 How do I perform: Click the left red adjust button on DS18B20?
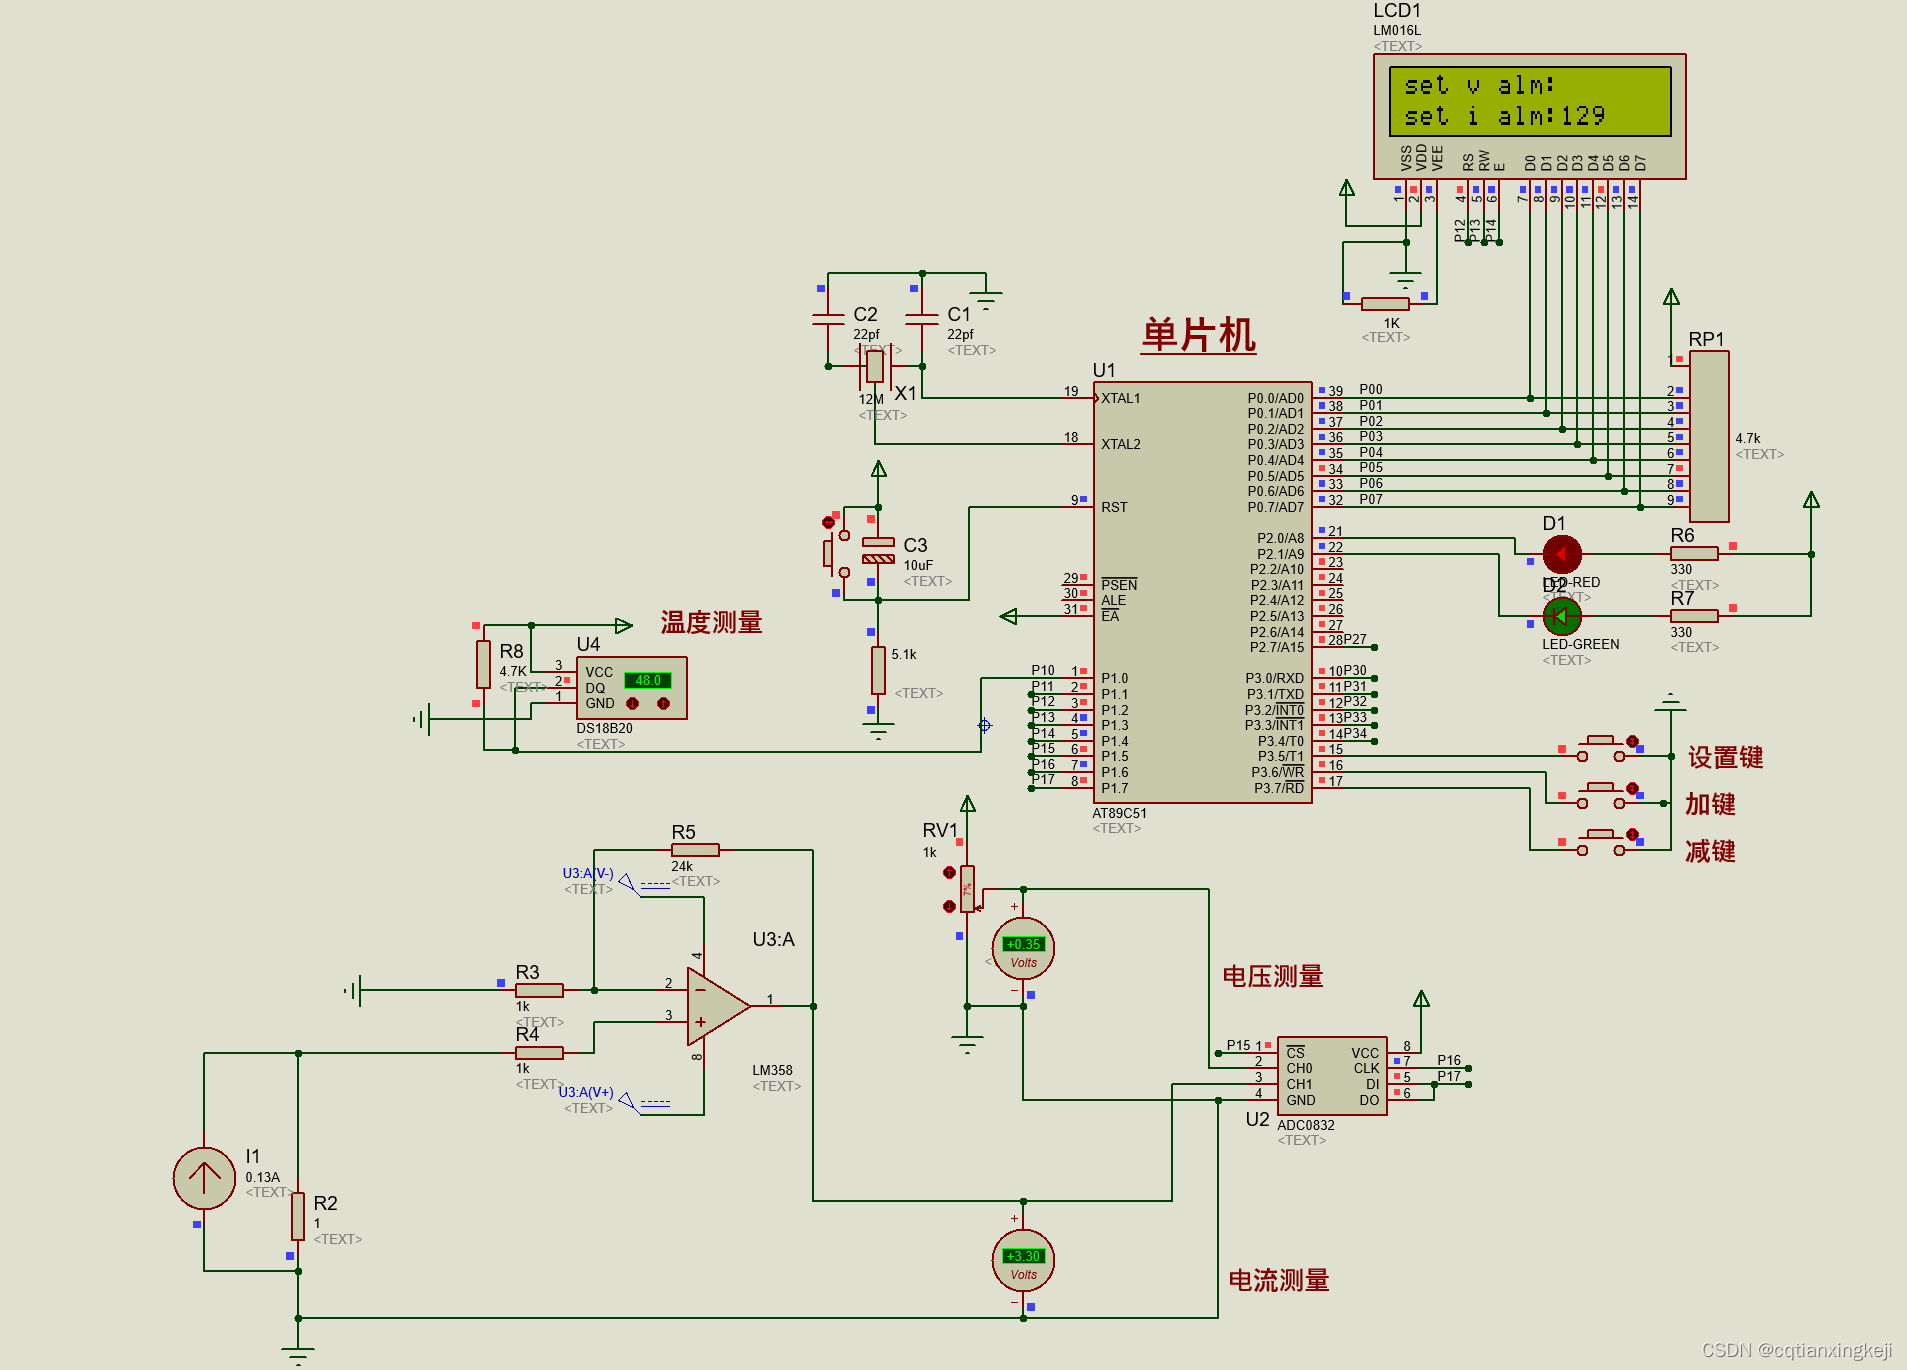(x=632, y=704)
